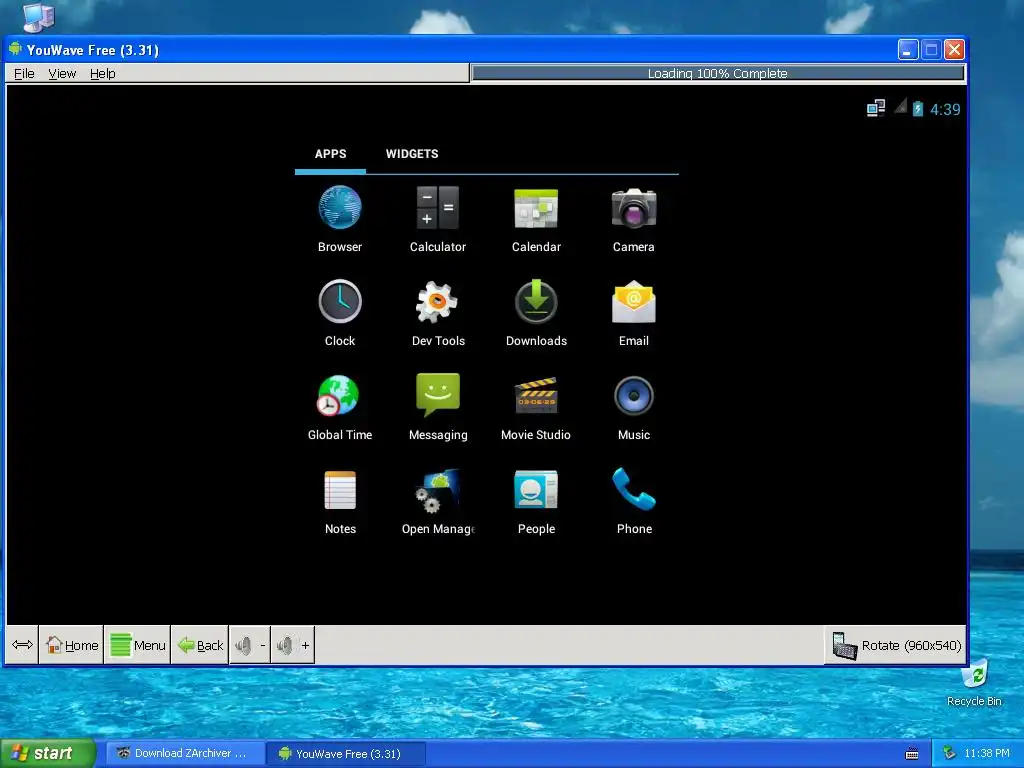Open the Downloads app
Image resolution: width=1024 pixels, height=768 pixels.
click(536, 313)
